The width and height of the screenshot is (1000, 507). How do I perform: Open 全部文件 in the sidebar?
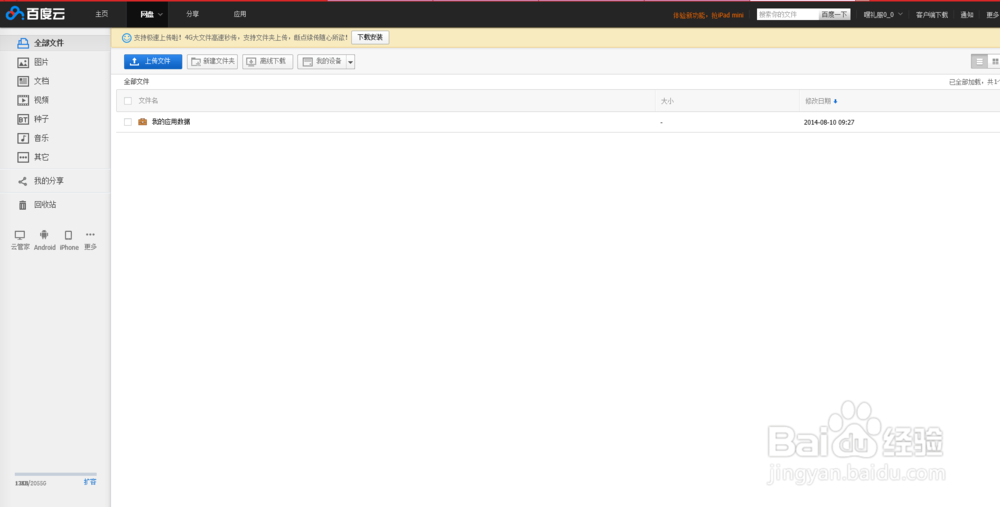pyautogui.click(x=55, y=43)
